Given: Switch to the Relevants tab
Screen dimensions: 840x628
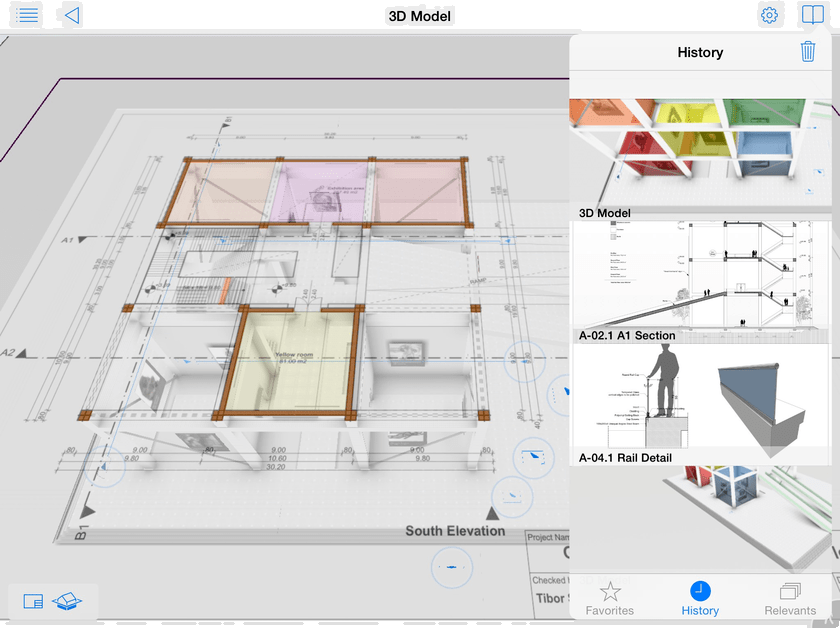Looking at the screenshot, I should pos(790,598).
